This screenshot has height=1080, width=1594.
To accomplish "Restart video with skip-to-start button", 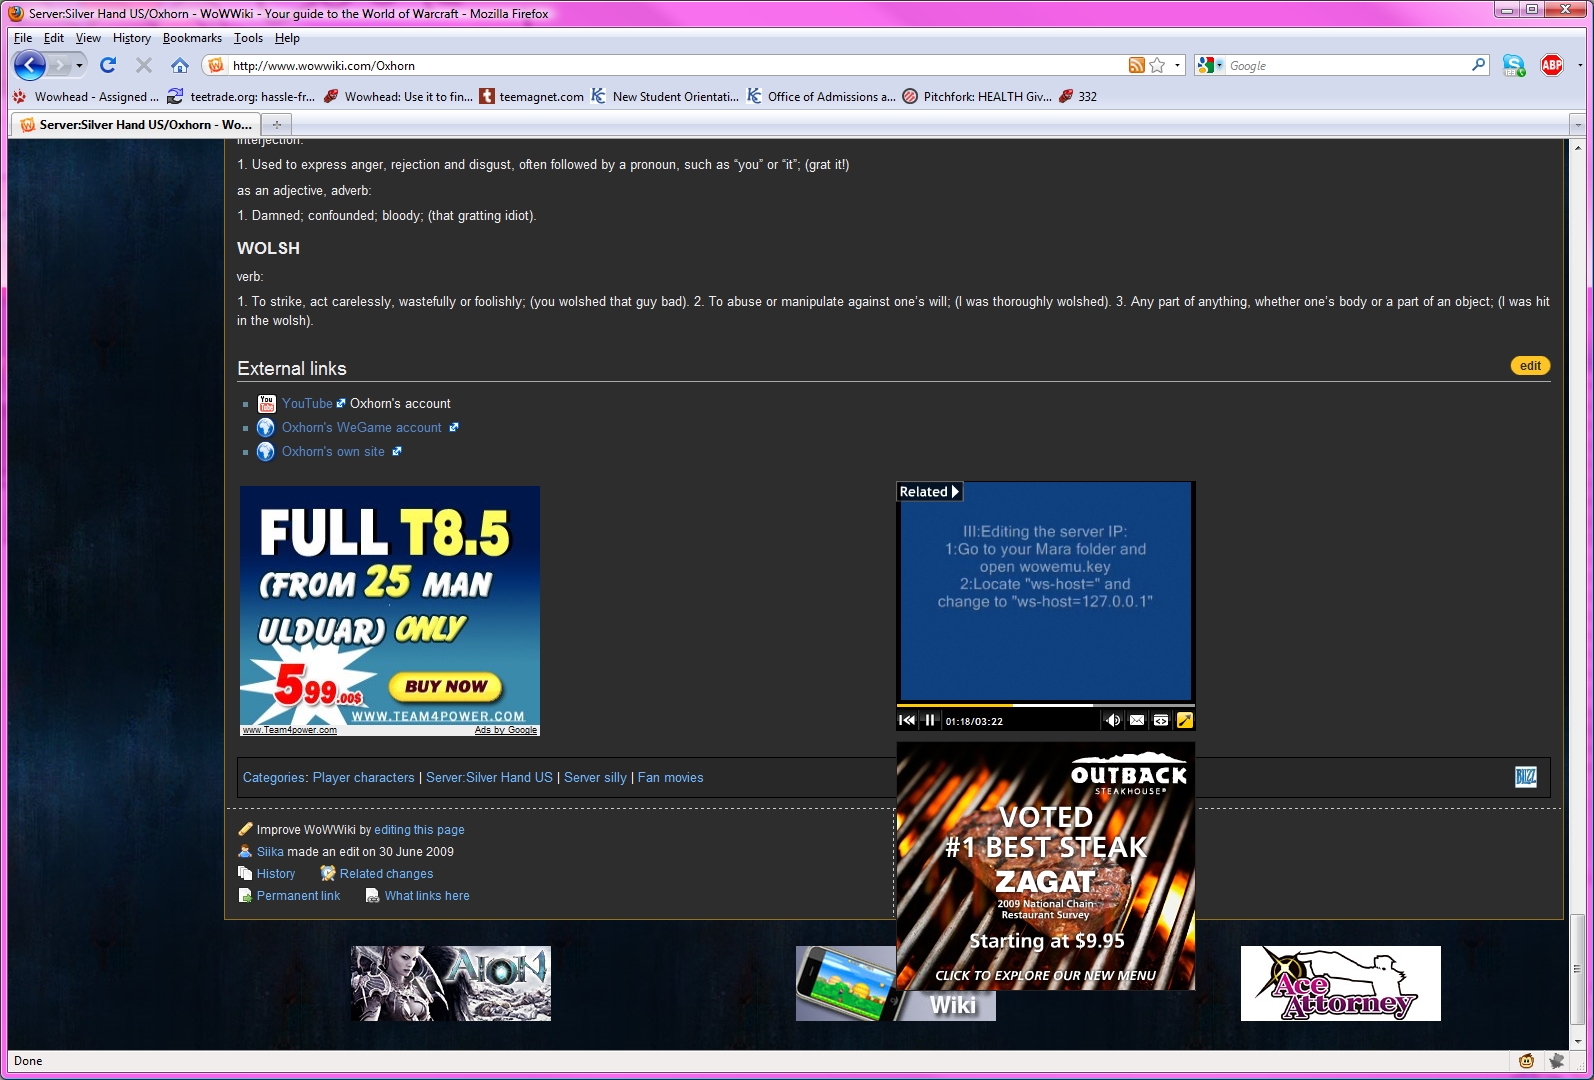I will pyautogui.click(x=906, y=720).
